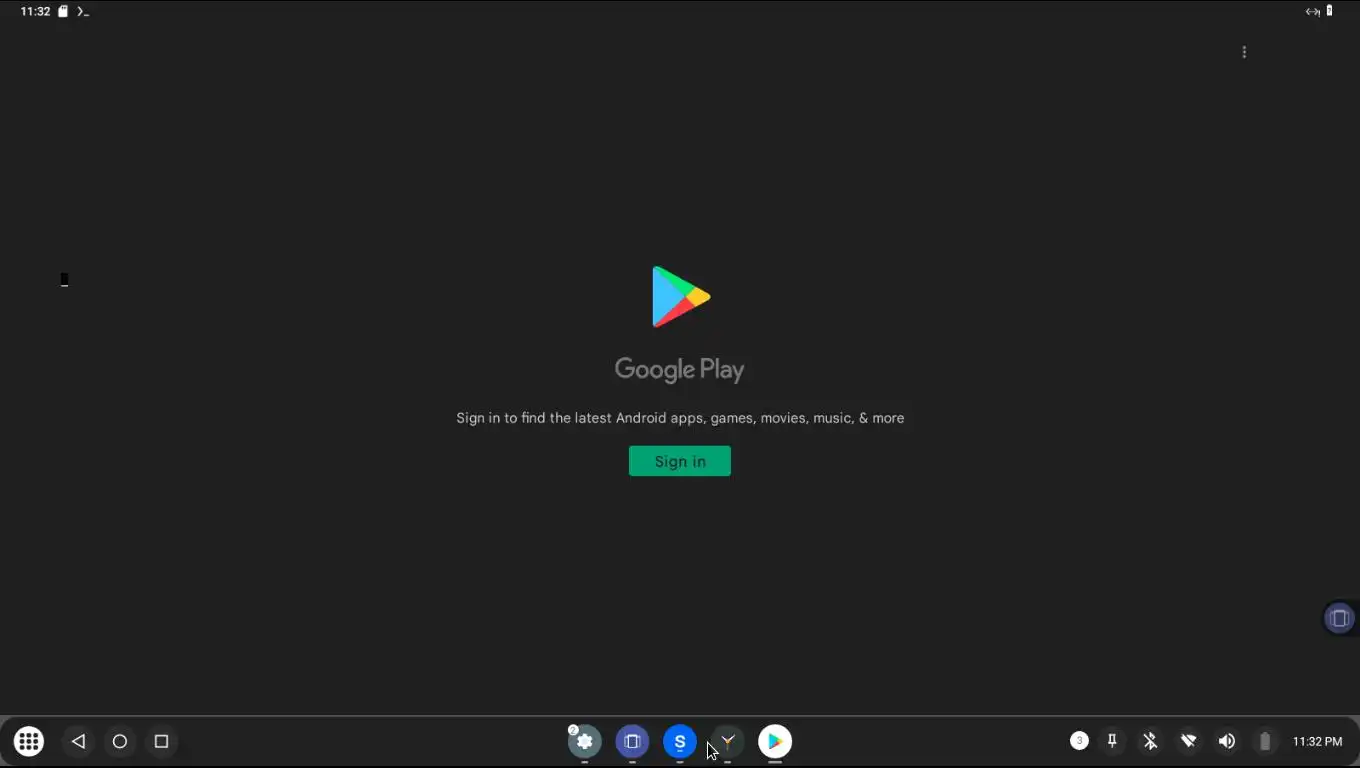Viewport: 1360px width, 768px height.
Task: Open the Settings gear taskbar app
Action: [585, 741]
